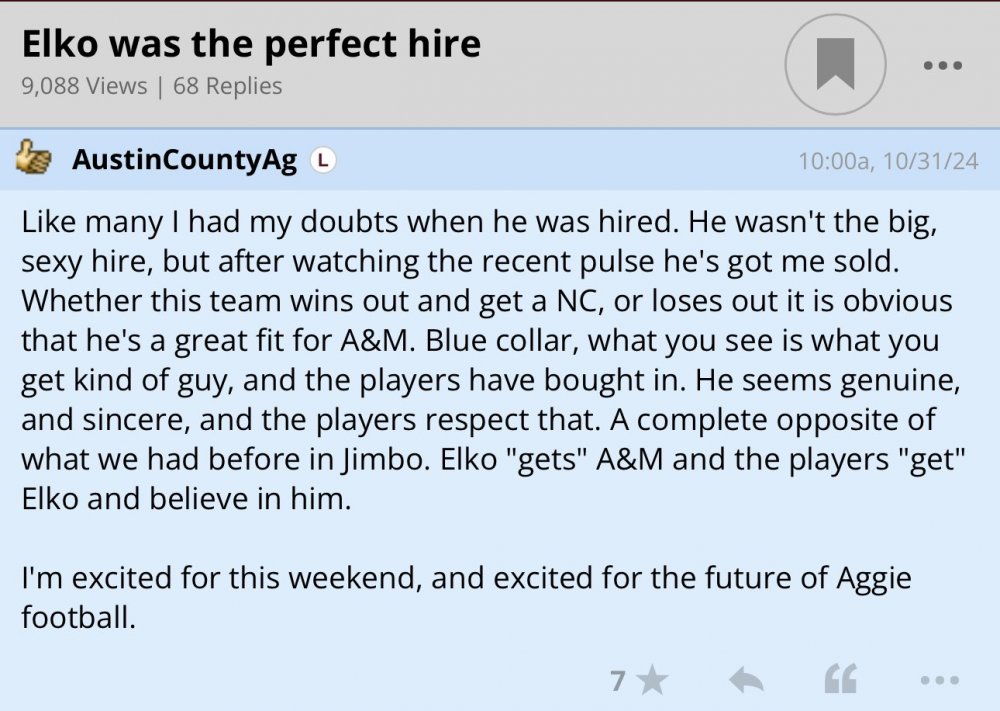Open post options menu at bottom right

(939, 681)
